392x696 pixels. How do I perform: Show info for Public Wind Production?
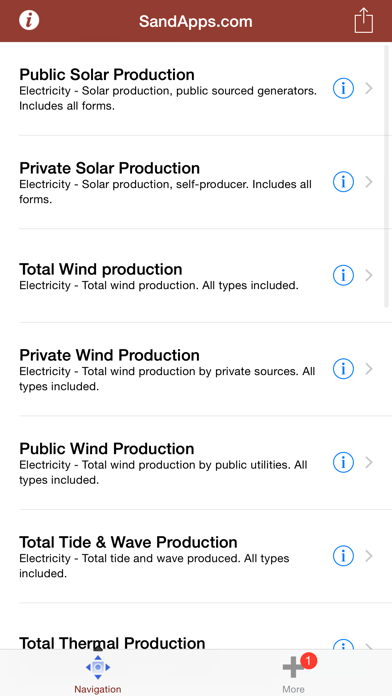(343, 463)
